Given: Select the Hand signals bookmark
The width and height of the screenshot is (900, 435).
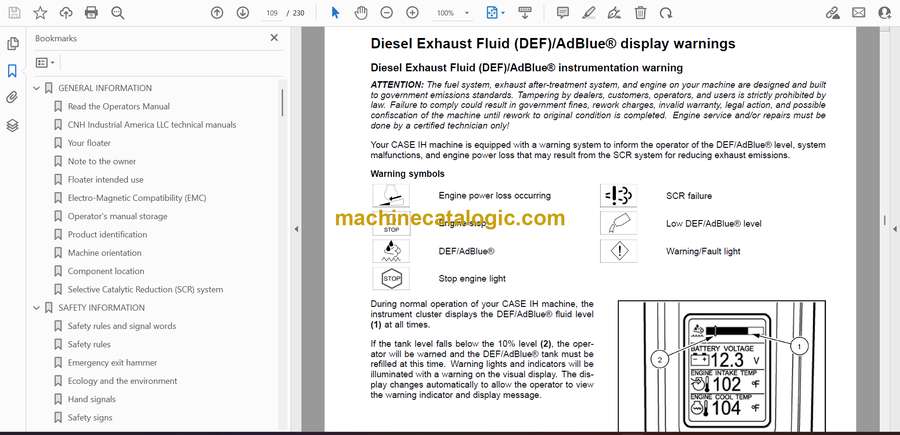Looking at the screenshot, I should [x=92, y=399].
